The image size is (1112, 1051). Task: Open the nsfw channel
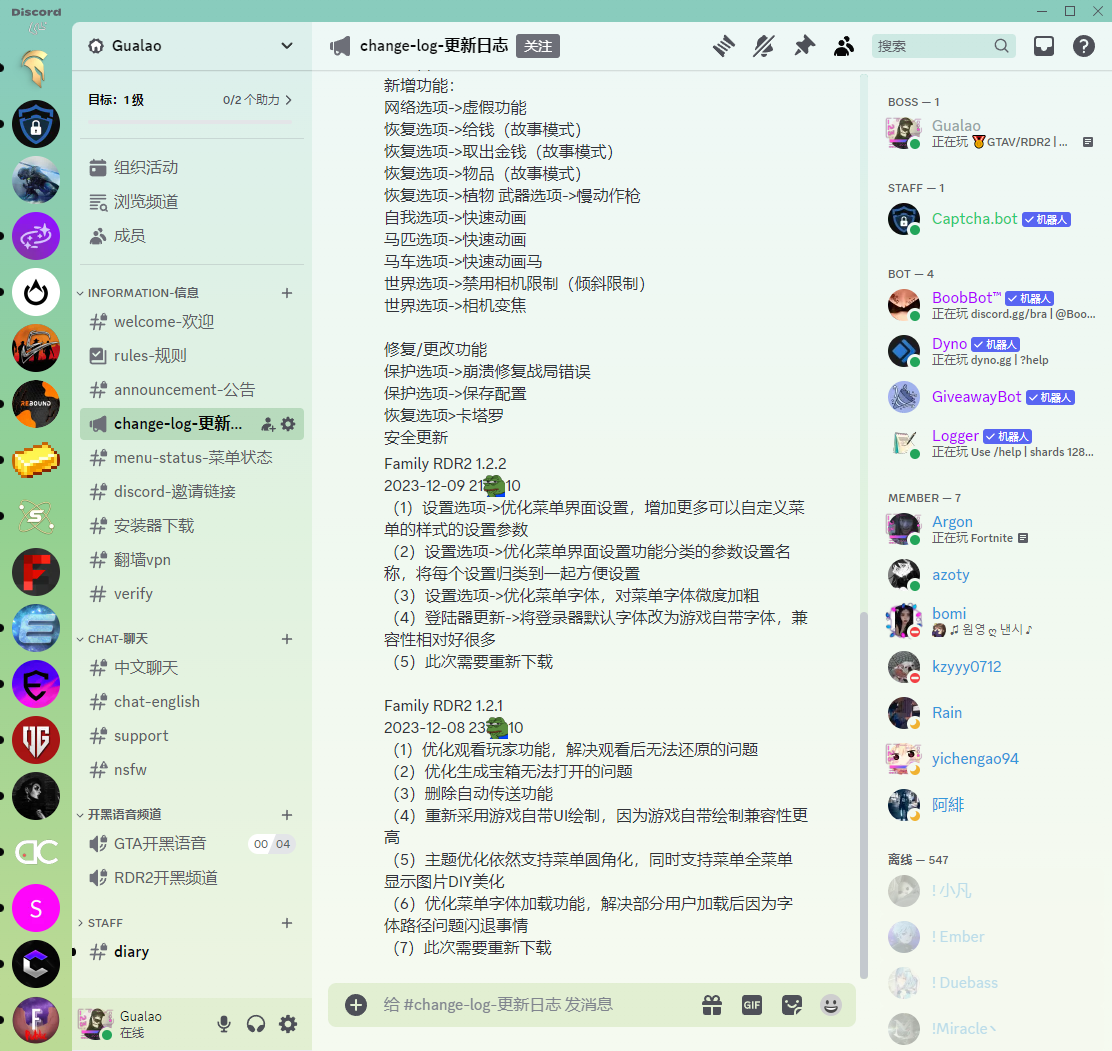click(191, 770)
